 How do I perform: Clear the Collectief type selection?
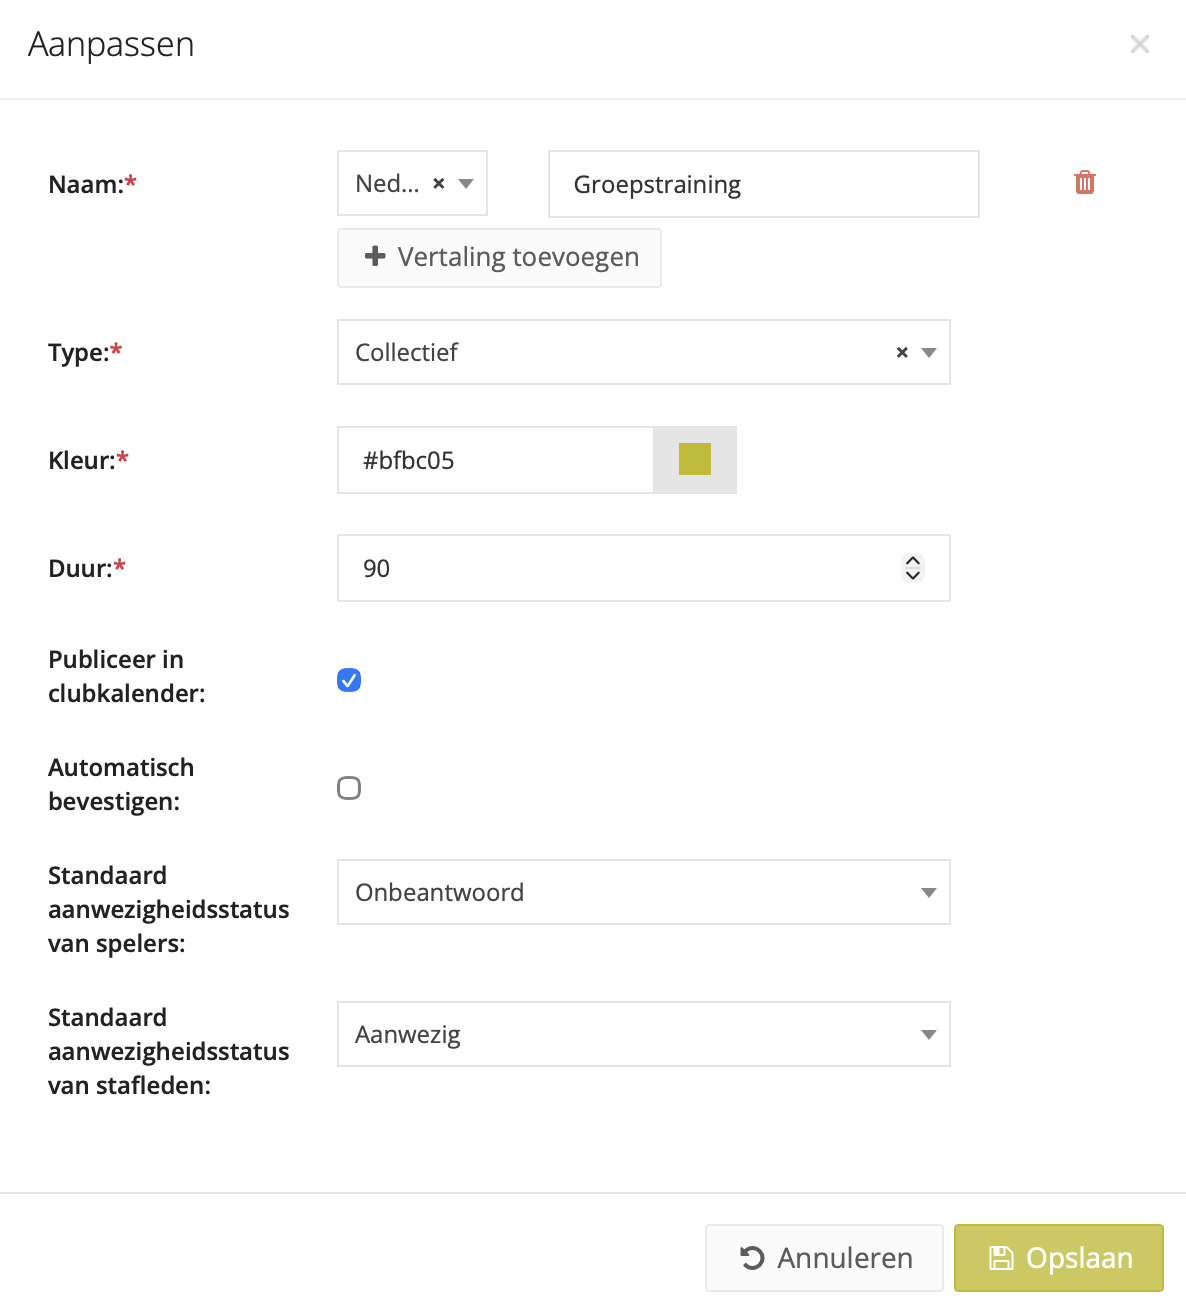902,352
